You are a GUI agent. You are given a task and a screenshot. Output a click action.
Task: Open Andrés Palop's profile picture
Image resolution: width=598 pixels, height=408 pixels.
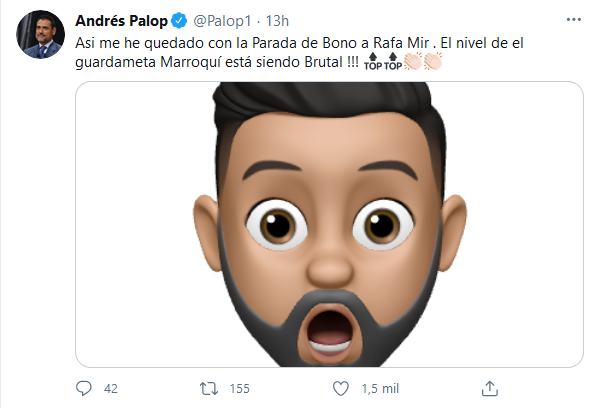pyautogui.click(x=40, y=34)
